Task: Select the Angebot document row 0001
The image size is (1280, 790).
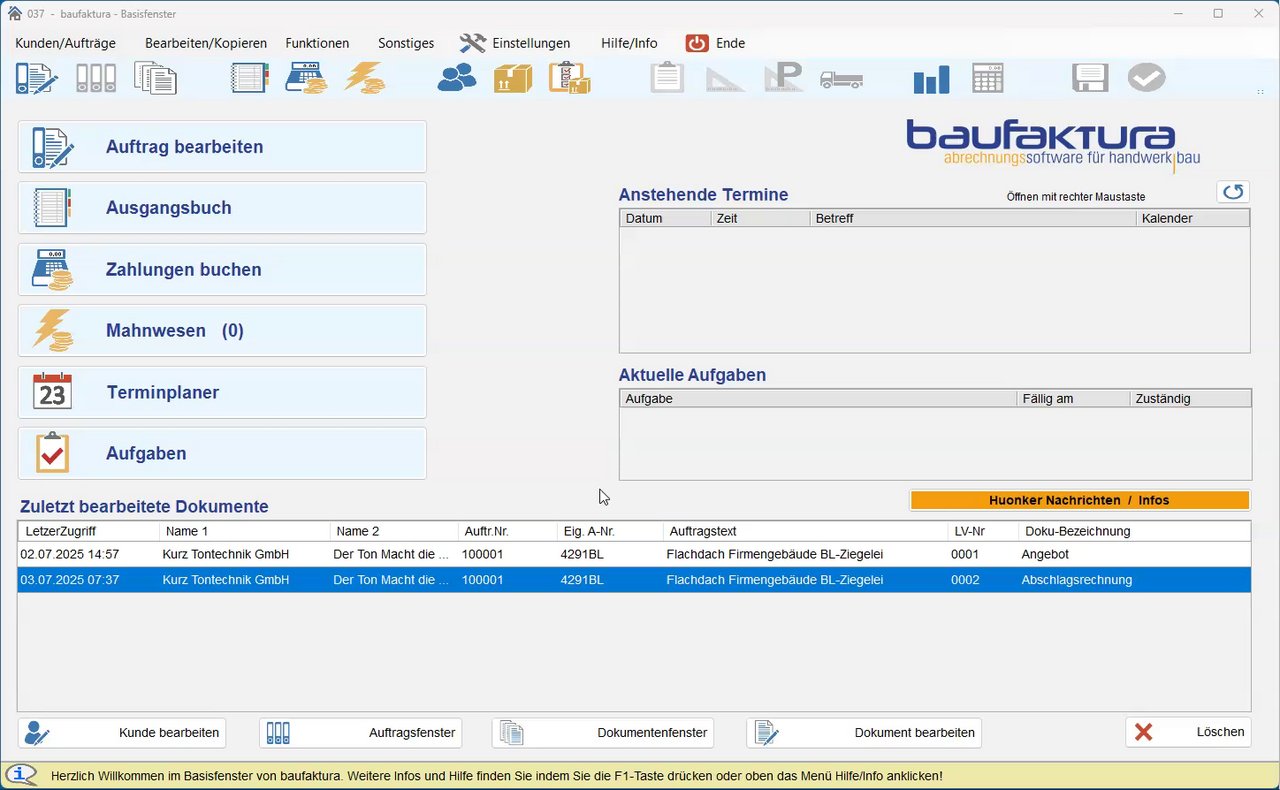Action: pyautogui.click(x=634, y=554)
